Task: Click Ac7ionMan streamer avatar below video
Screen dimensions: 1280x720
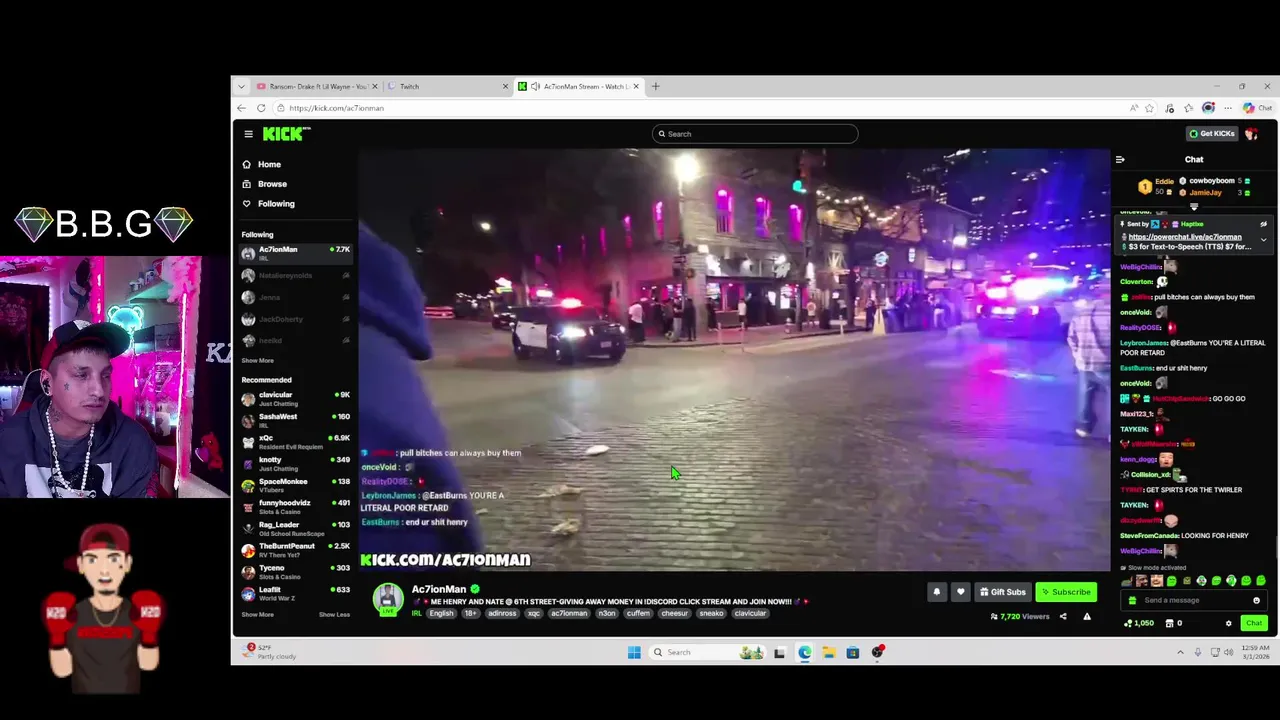Action: [388, 598]
